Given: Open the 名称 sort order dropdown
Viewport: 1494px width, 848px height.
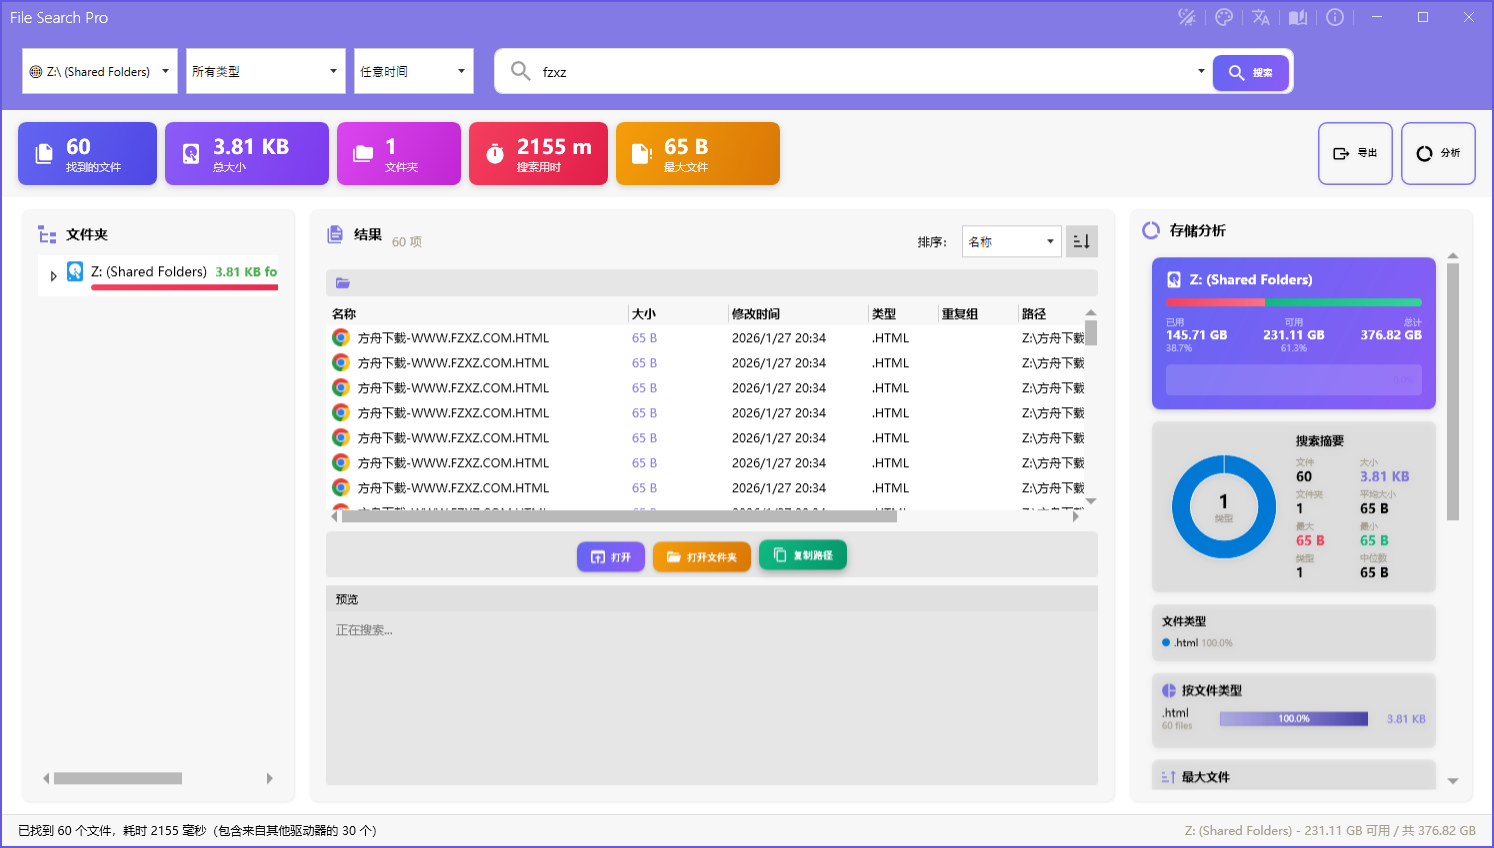Looking at the screenshot, I should (x=1011, y=241).
